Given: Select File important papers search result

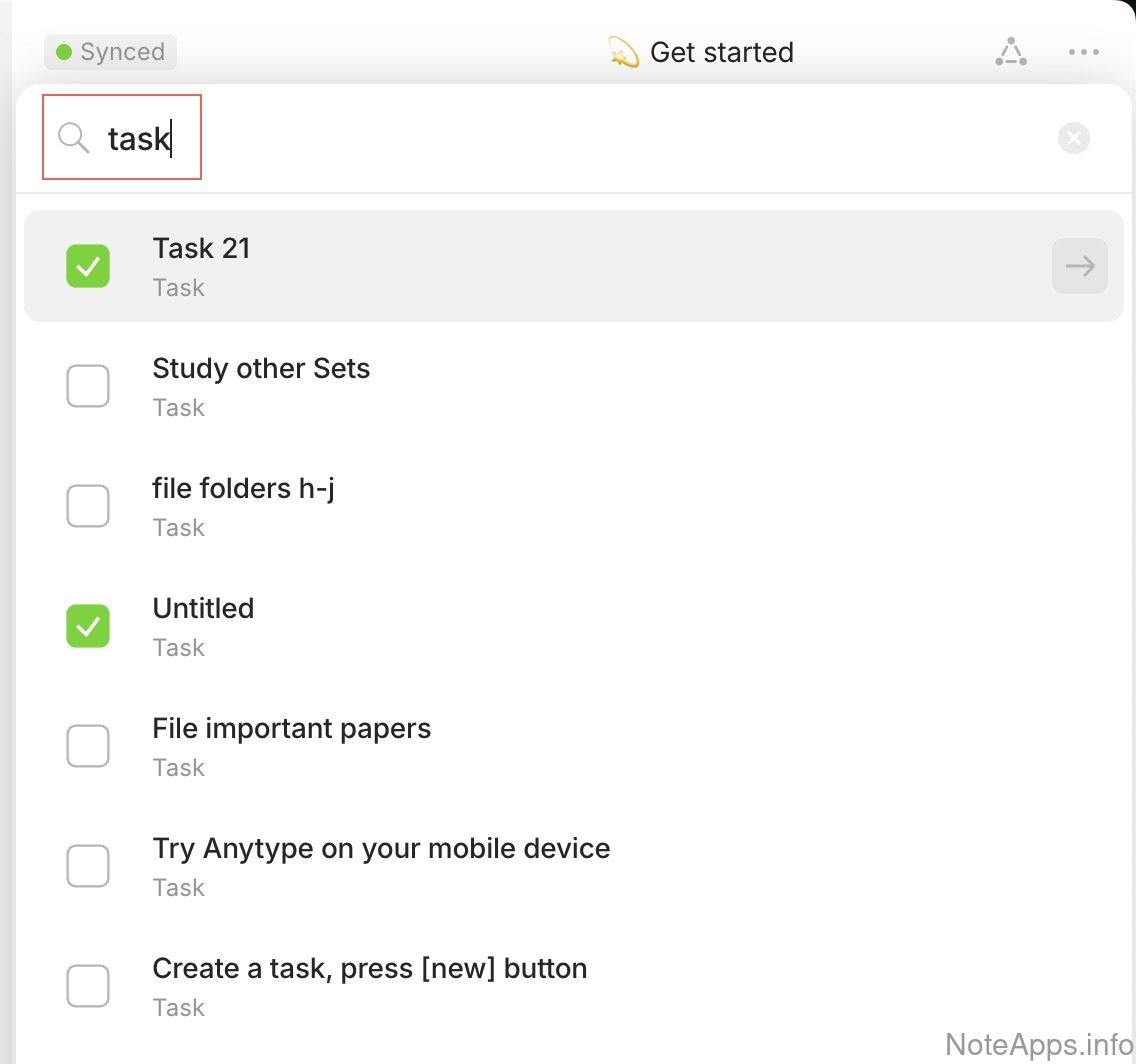Looking at the screenshot, I should (x=291, y=729).
